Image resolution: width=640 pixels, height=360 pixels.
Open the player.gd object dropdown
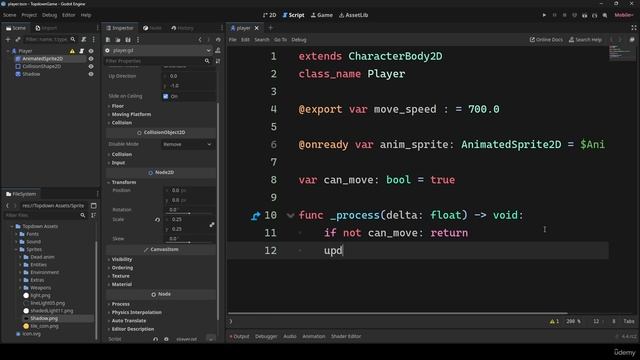click(159, 50)
